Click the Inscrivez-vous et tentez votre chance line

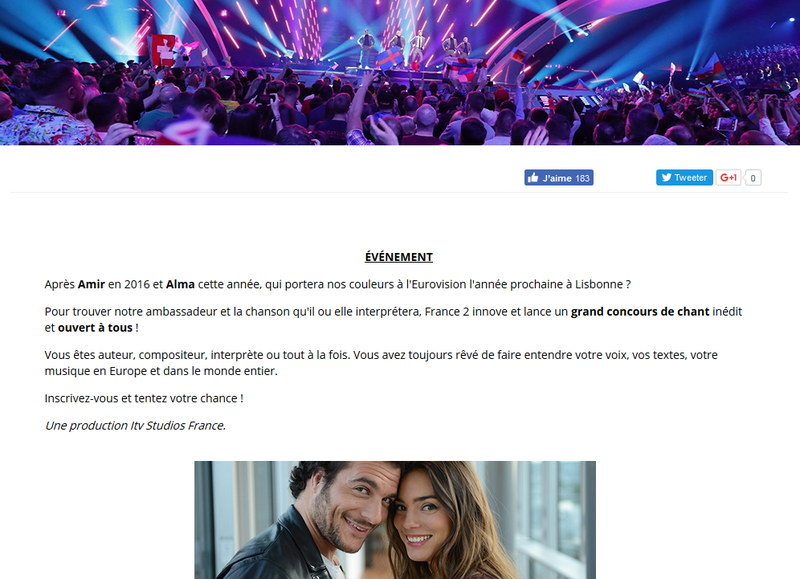click(144, 398)
